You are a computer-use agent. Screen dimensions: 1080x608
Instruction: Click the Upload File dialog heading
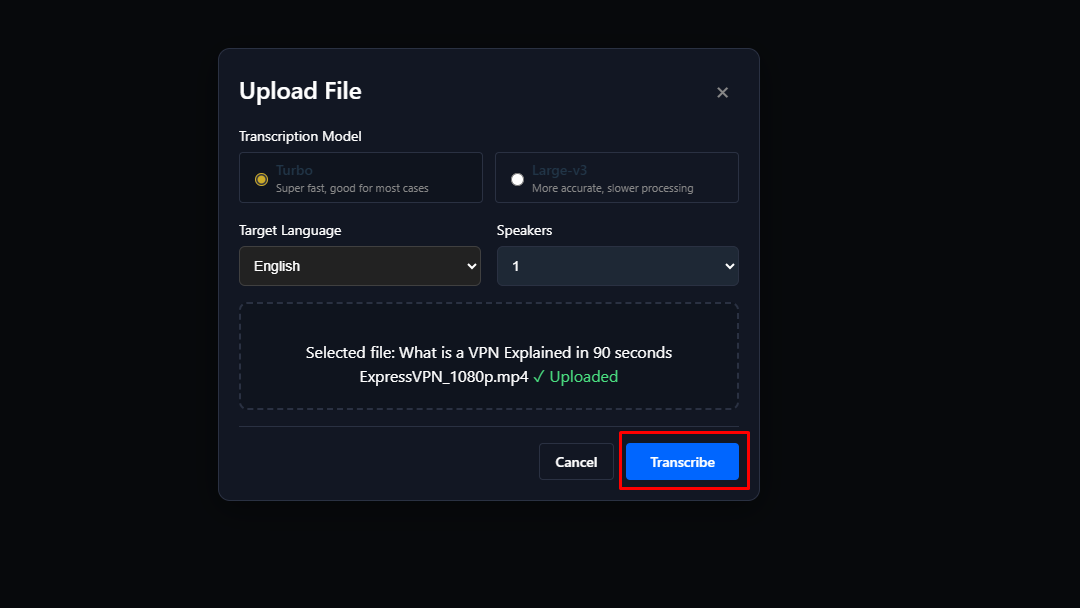(300, 91)
